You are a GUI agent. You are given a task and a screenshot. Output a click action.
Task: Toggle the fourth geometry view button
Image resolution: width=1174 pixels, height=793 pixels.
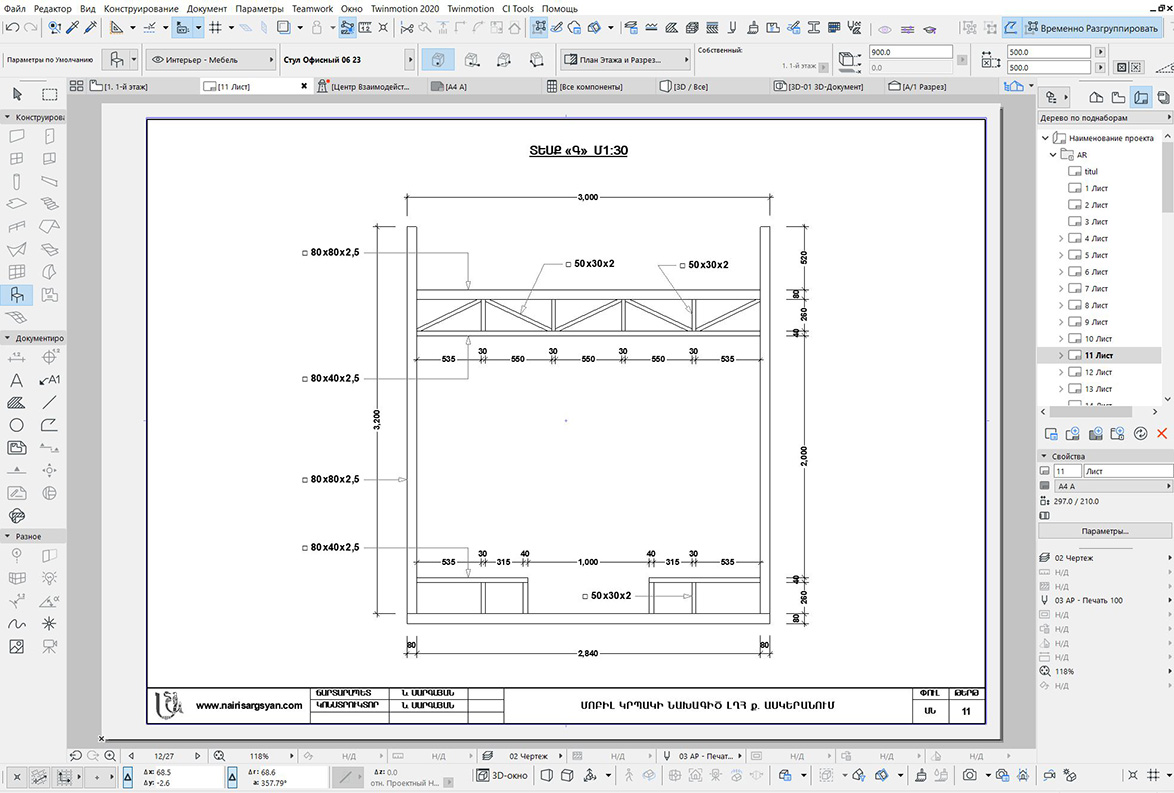pos(537,59)
